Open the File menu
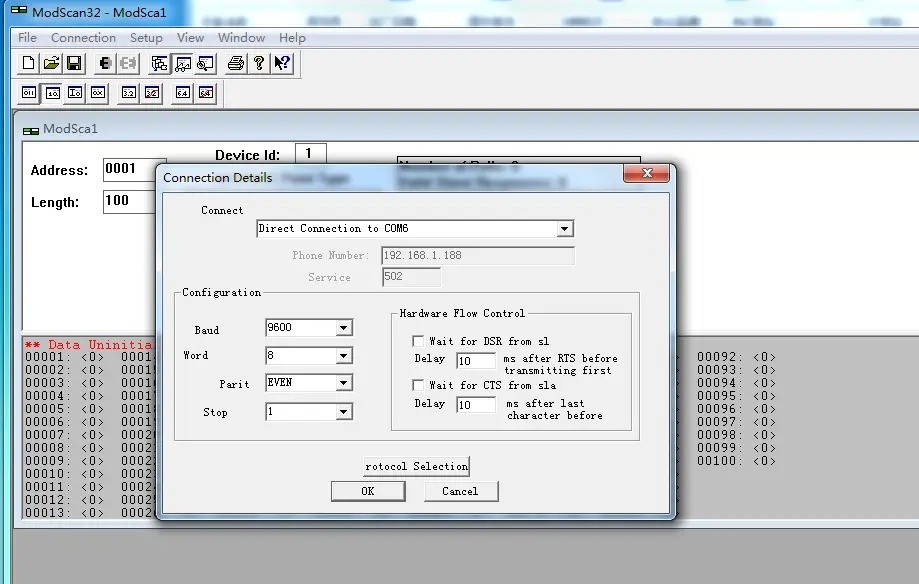The height and width of the screenshot is (584, 919). pyautogui.click(x=28, y=38)
